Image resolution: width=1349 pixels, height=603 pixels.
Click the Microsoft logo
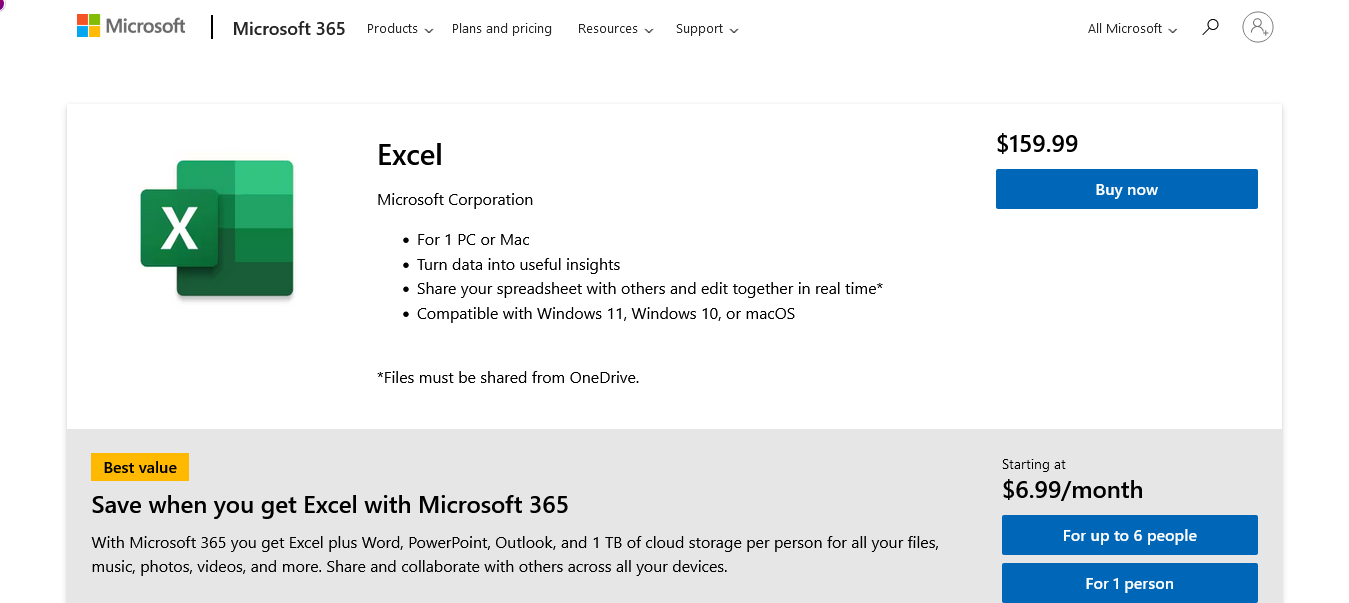click(x=131, y=27)
